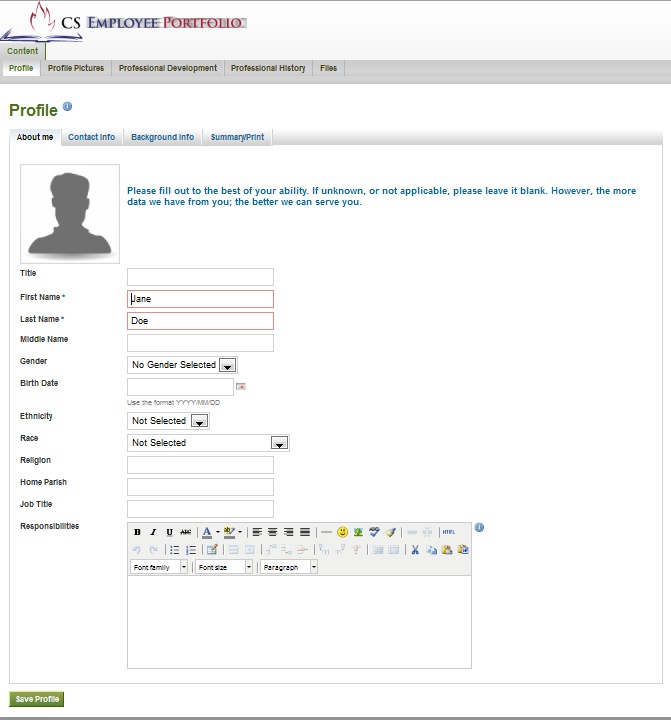Open the birth date calendar picker
The image size is (671, 720).
pyautogui.click(x=241, y=386)
